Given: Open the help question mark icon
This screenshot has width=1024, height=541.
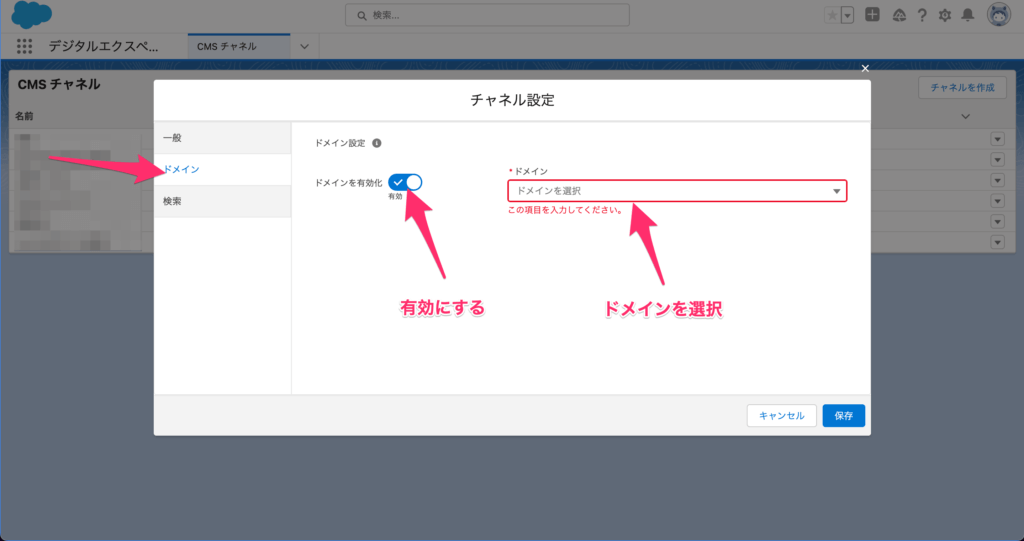Looking at the screenshot, I should point(921,15).
